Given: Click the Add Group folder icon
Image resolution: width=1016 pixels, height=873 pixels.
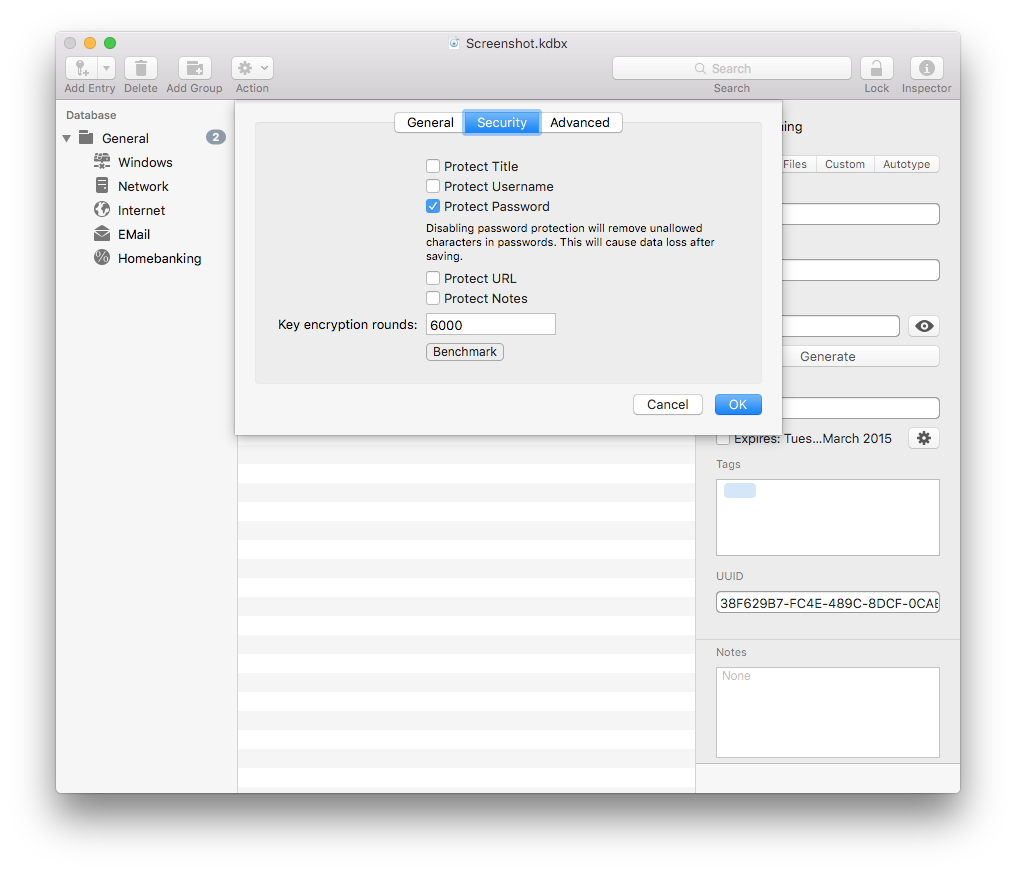Looking at the screenshot, I should pos(195,68).
